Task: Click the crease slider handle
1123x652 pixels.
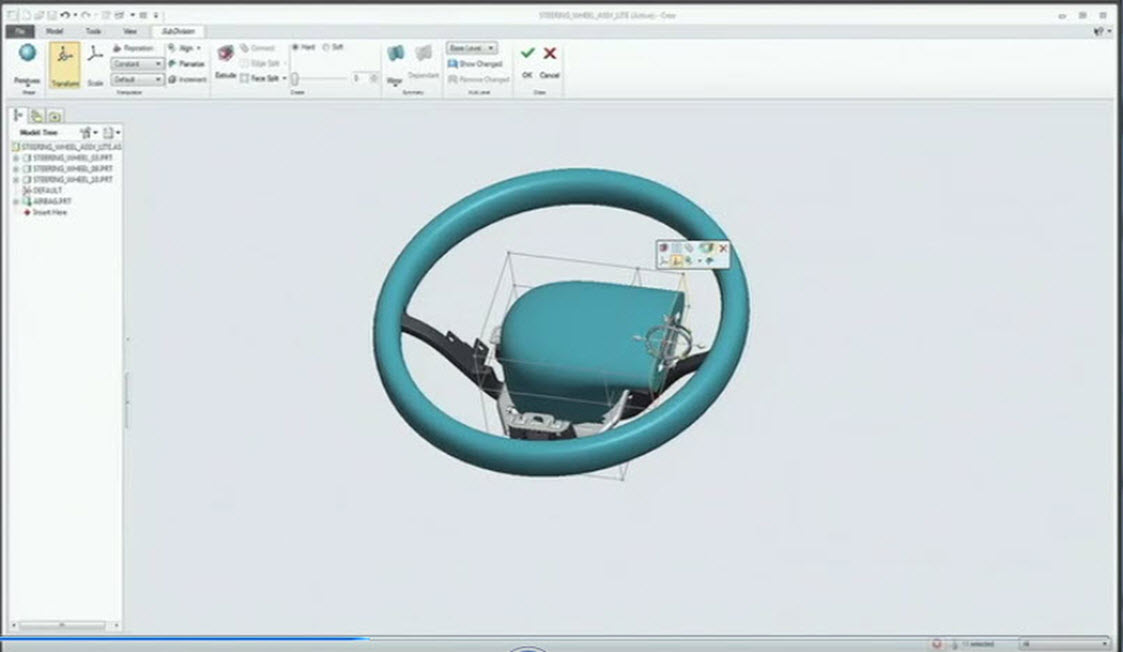Action: (x=294, y=78)
